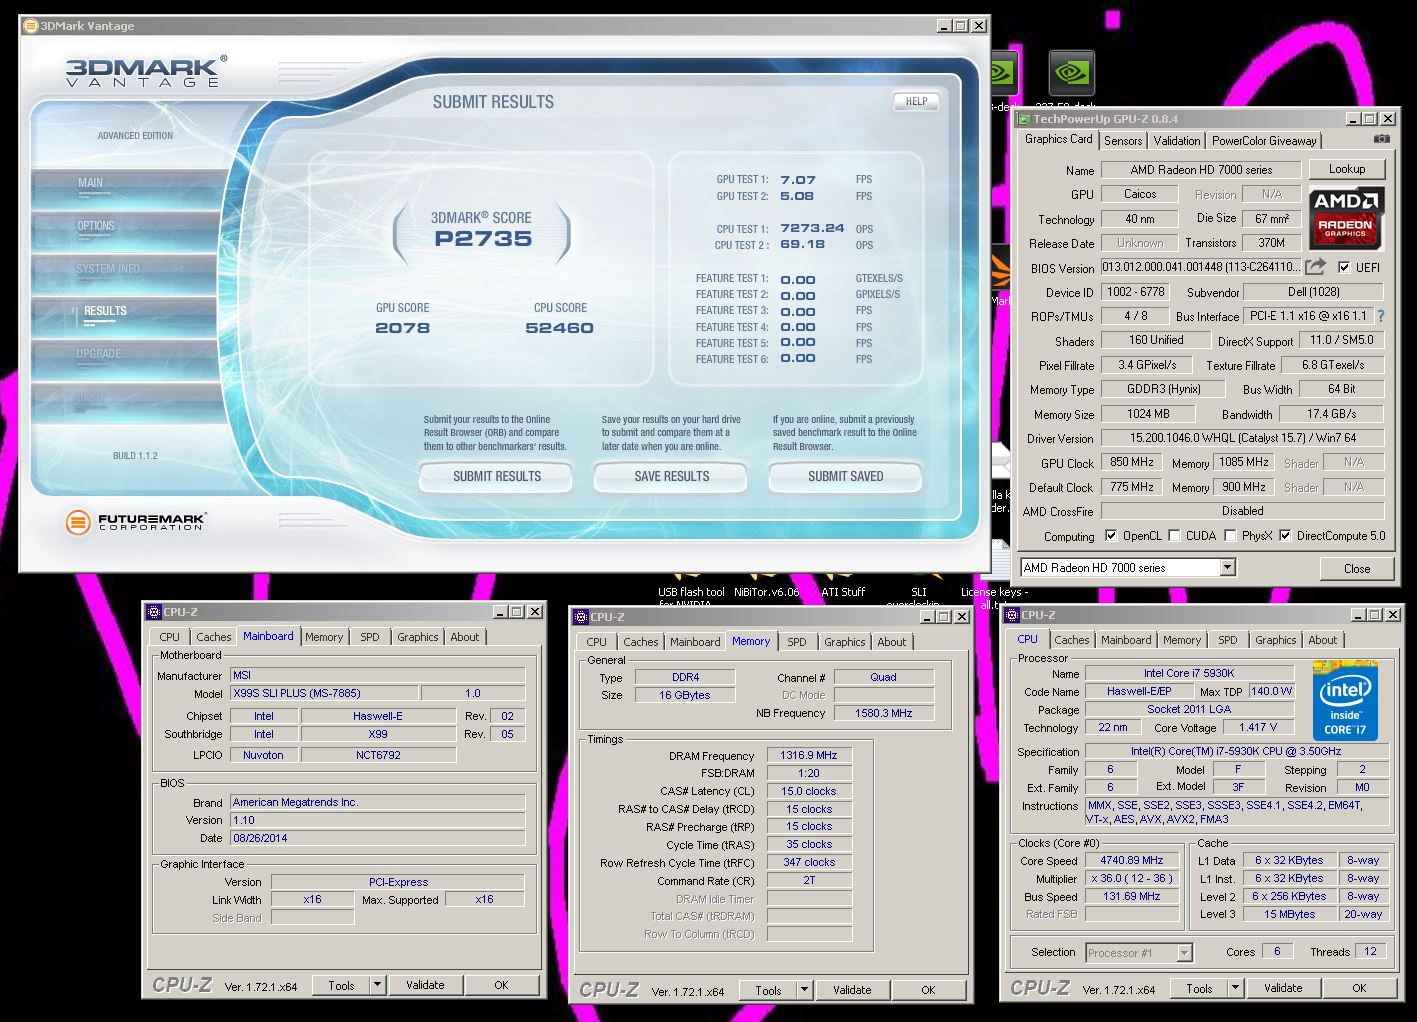Click the CPU score value 52460
1417x1022 pixels.
tap(559, 328)
